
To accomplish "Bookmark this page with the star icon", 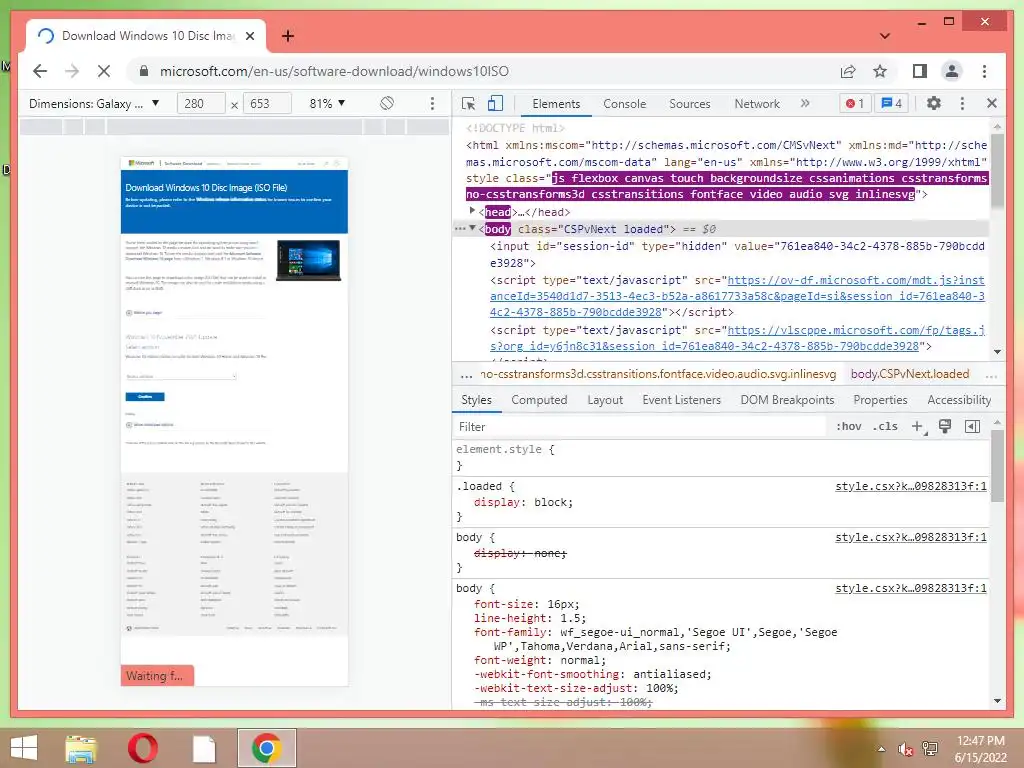I will pos(880,71).
